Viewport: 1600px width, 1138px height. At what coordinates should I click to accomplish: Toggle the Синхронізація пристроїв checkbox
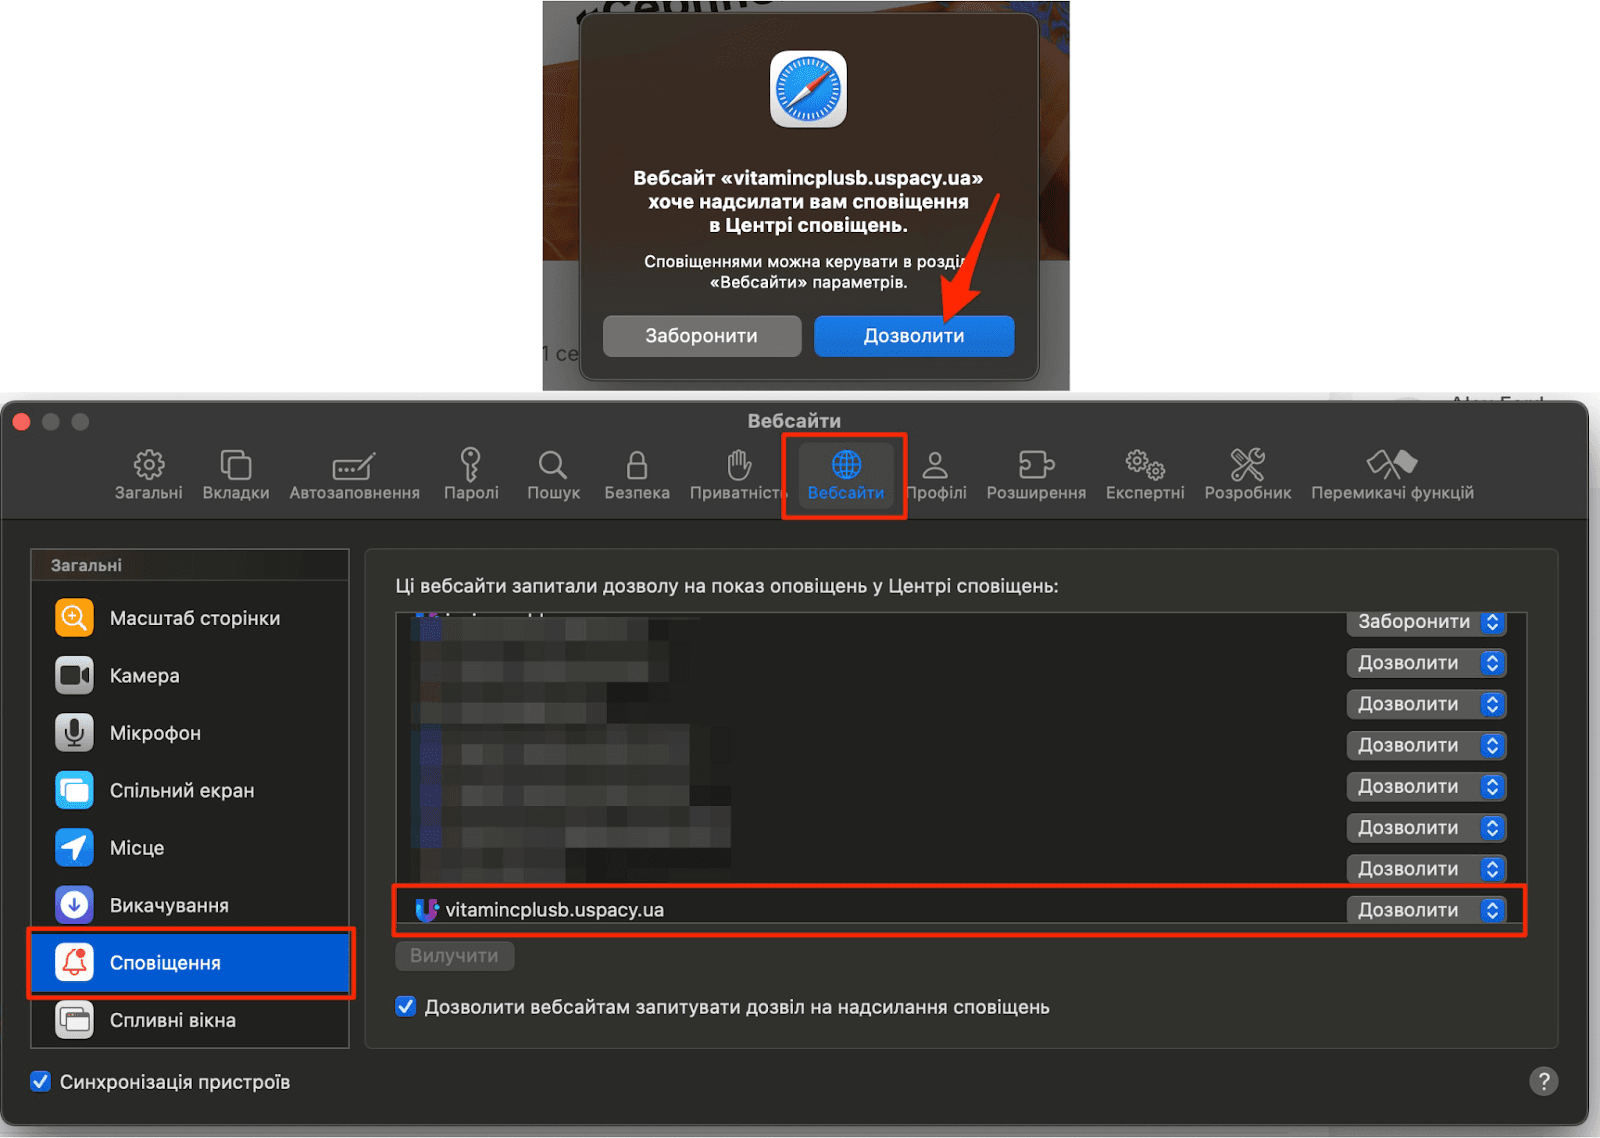[40, 1082]
